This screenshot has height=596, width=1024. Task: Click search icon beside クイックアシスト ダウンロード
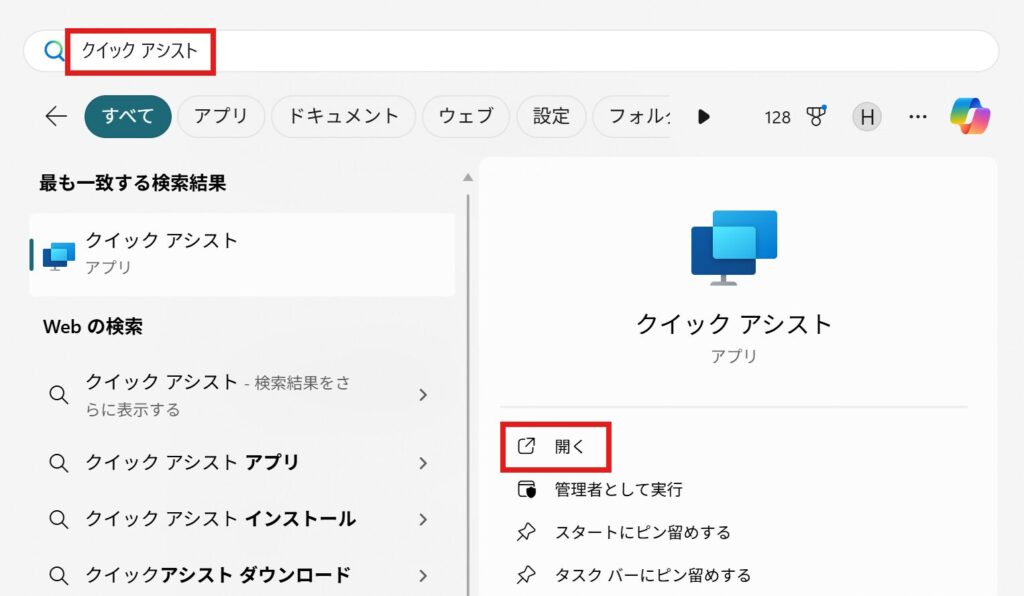[x=59, y=576]
